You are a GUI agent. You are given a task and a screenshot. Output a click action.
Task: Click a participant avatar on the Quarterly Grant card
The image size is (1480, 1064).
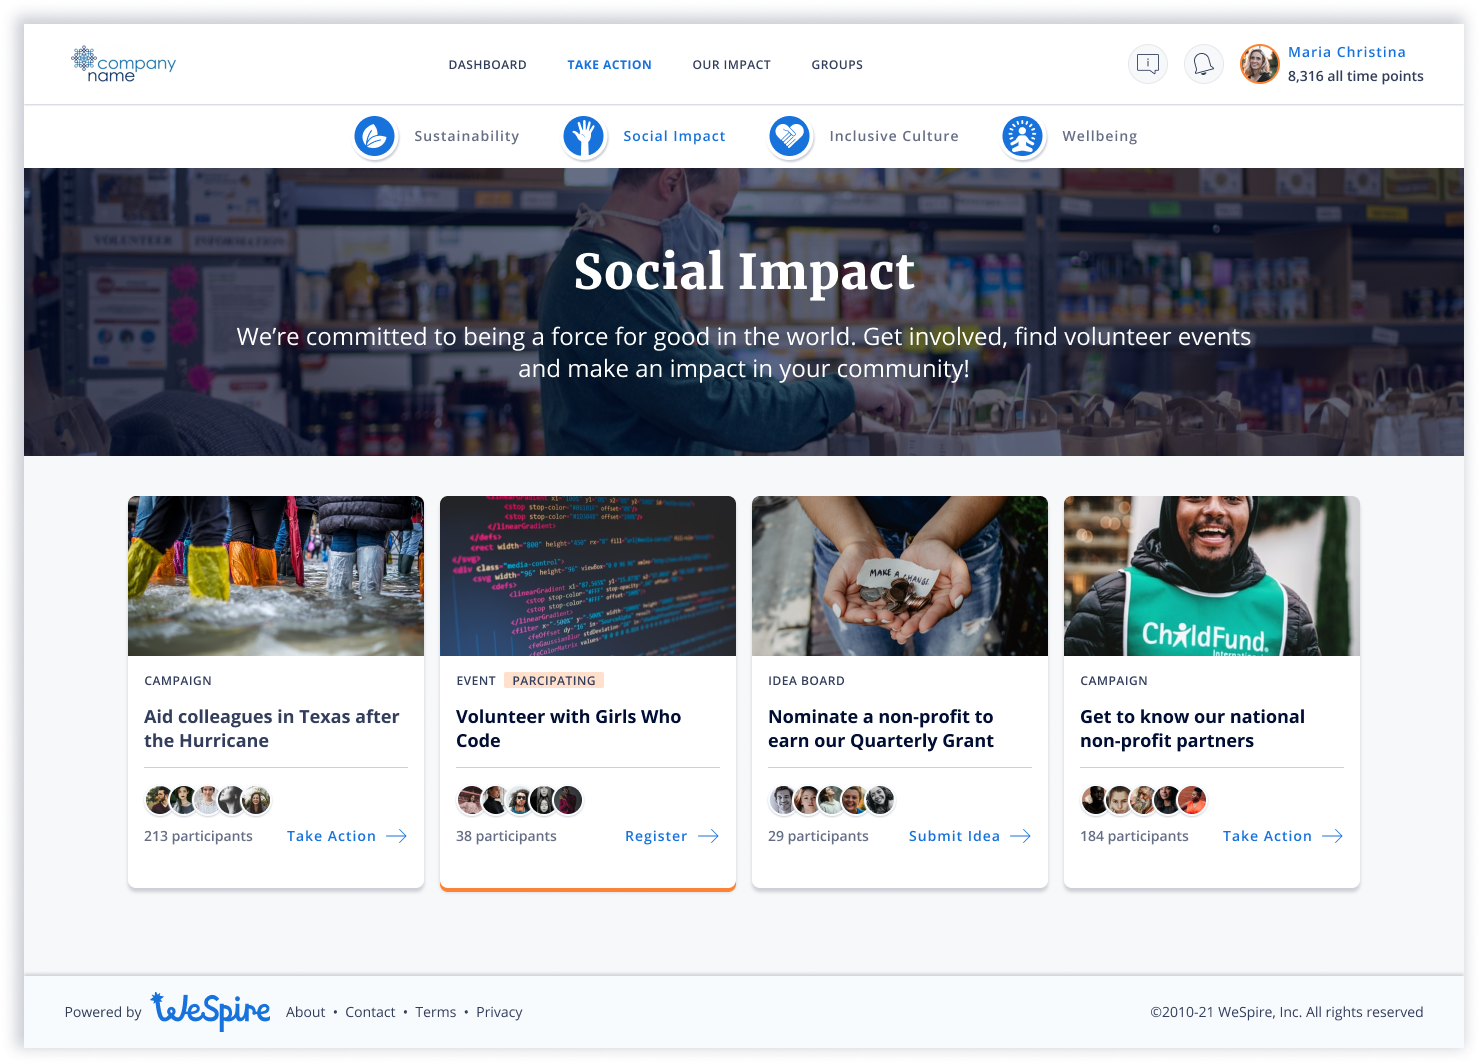(783, 800)
